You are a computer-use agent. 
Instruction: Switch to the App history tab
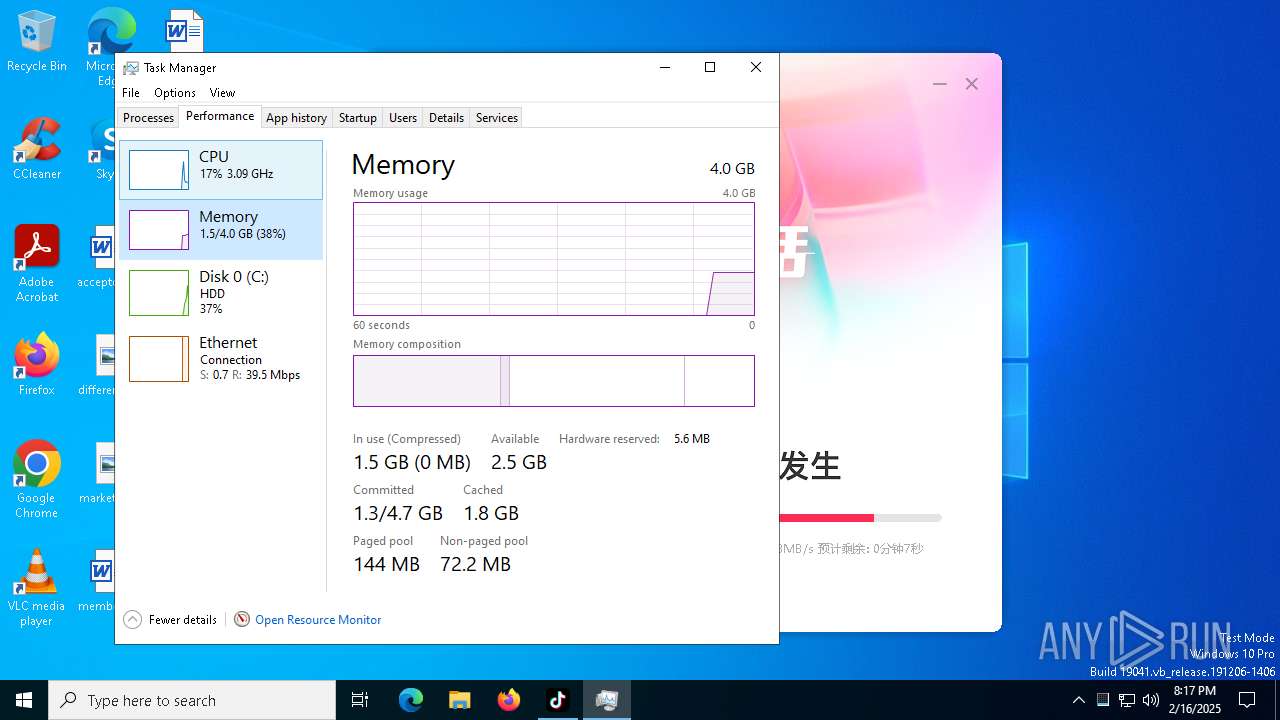[x=296, y=118]
